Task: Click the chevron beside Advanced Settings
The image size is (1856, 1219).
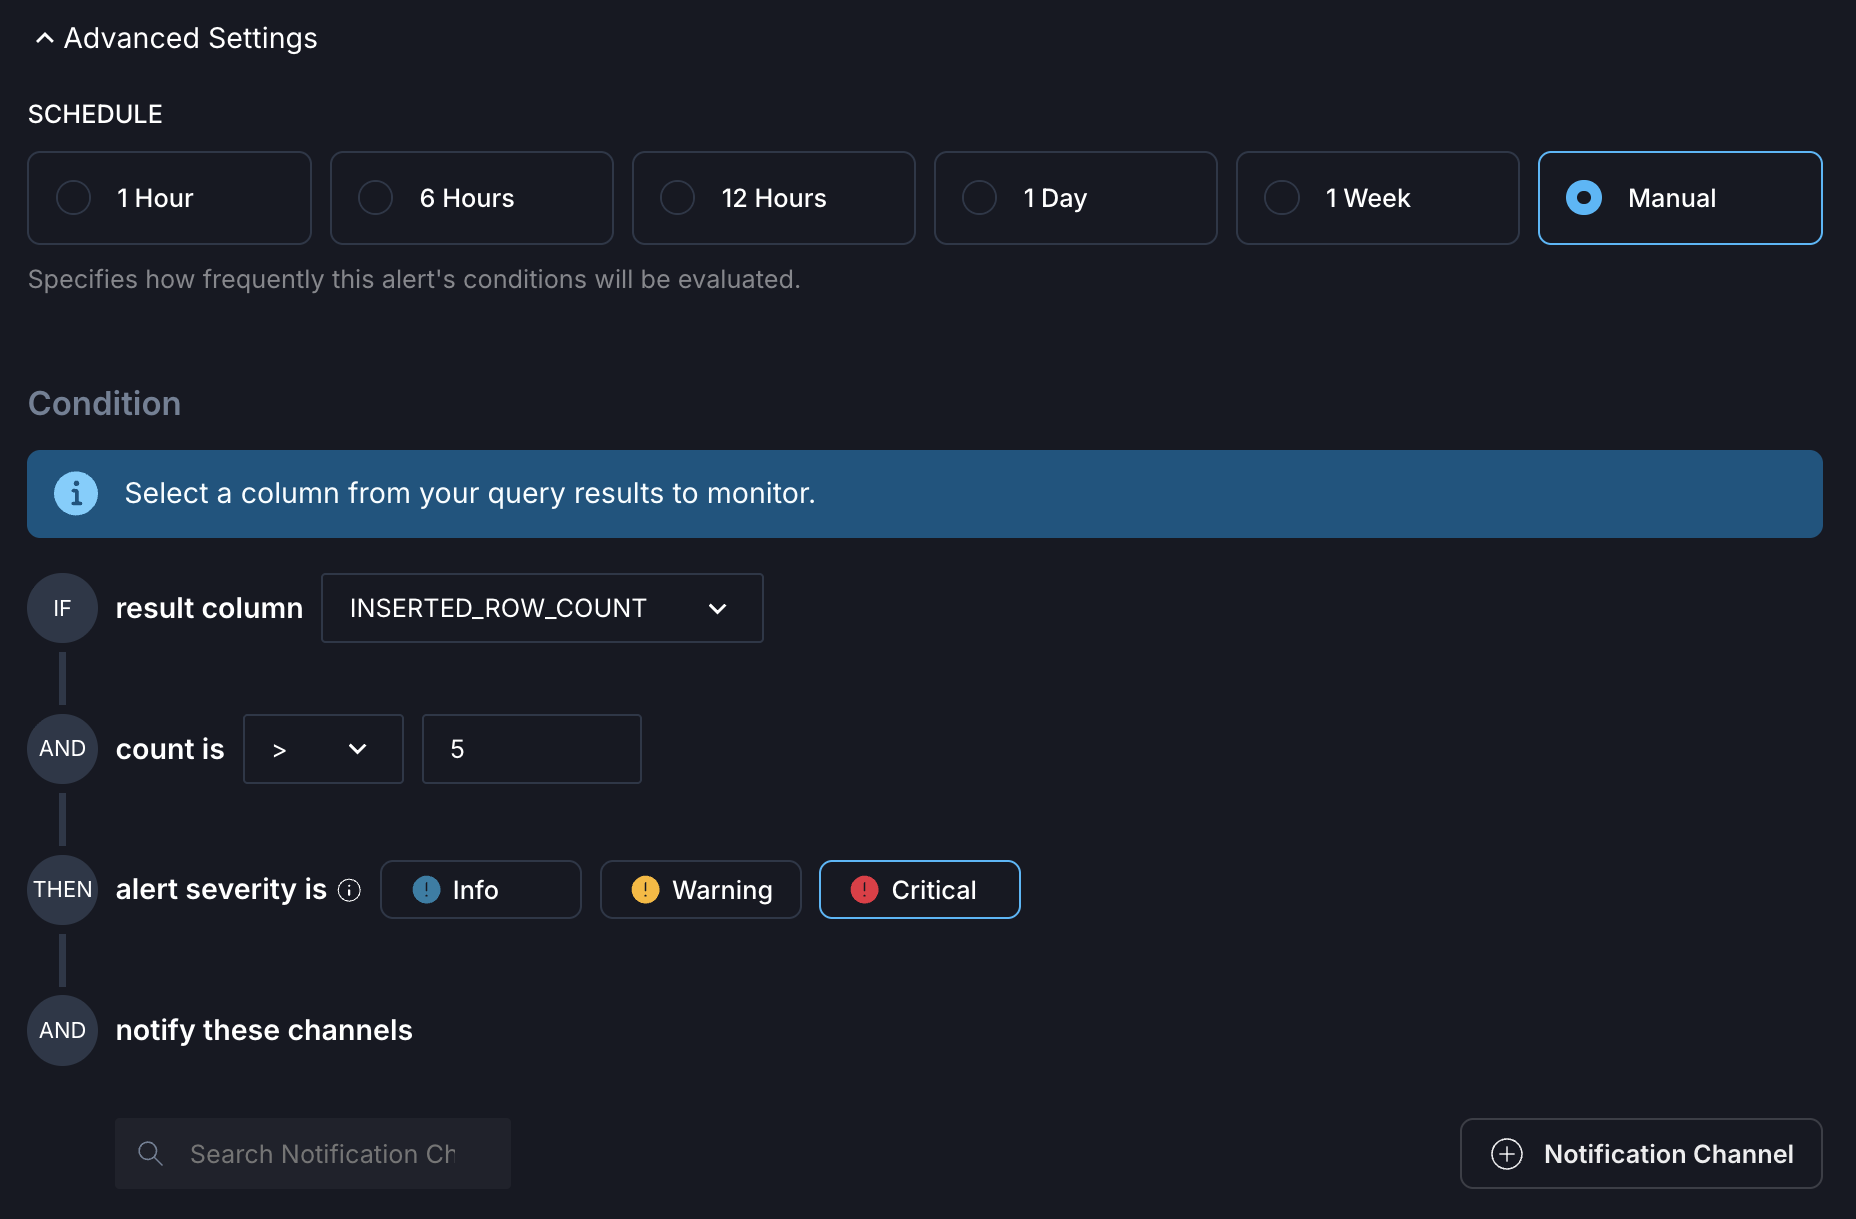Action: pyautogui.click(x=44, y=37)
